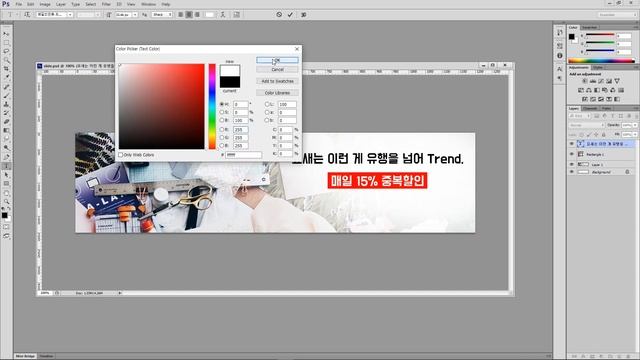Click the left align text icon
This screenshot has height=360, width=640.
point(180,15)
